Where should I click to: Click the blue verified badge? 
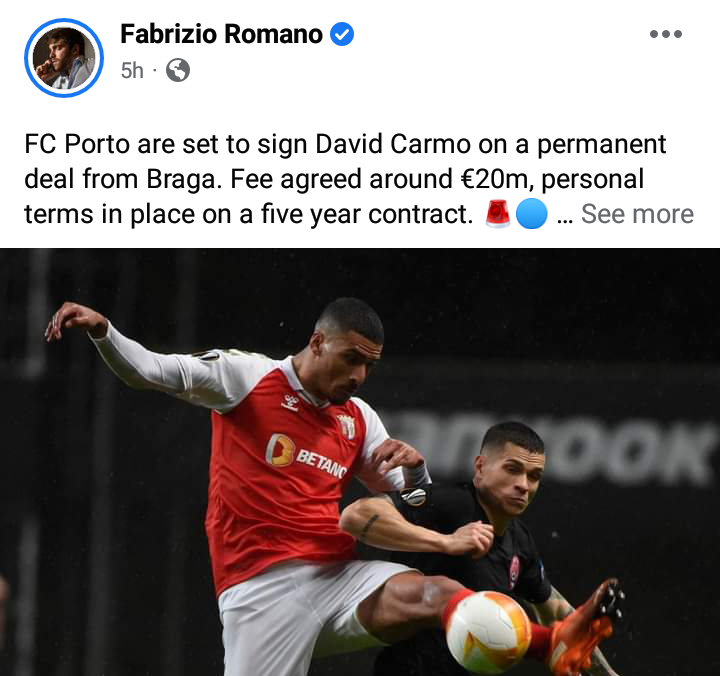tap(342, 34)
